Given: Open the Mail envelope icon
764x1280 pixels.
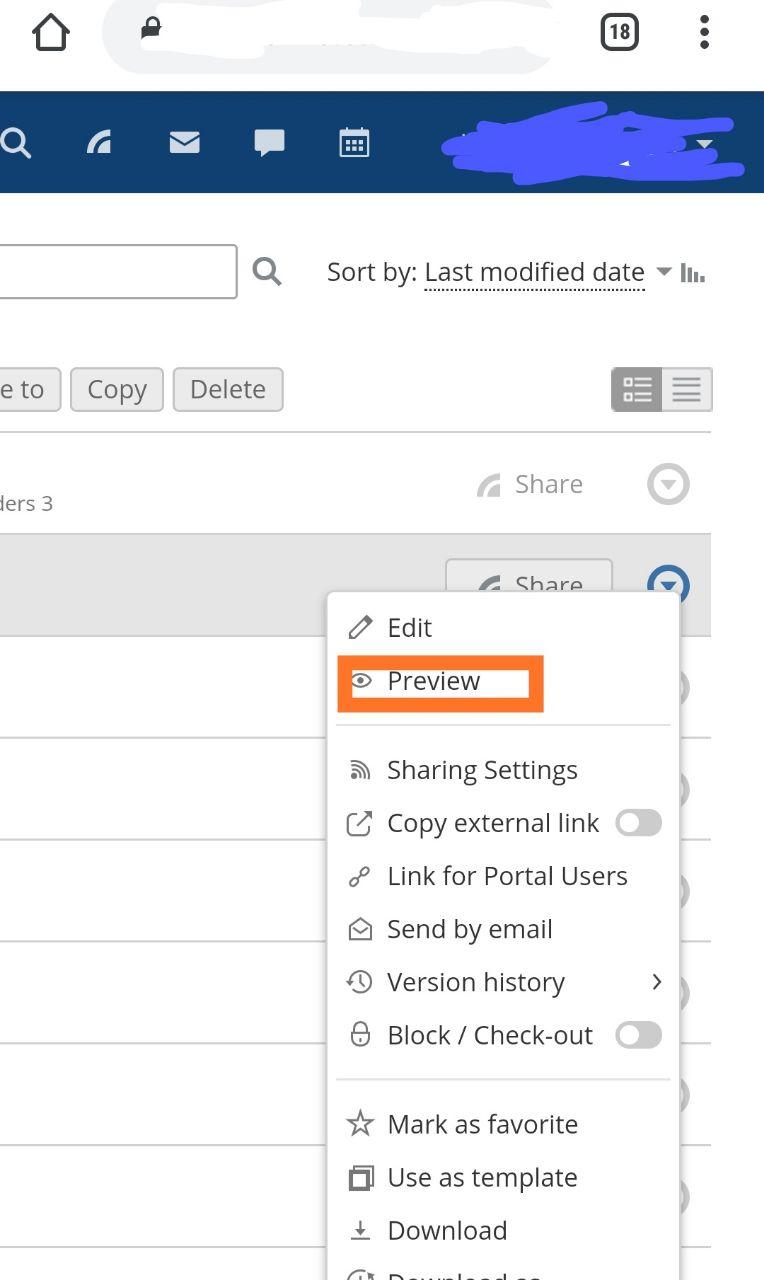Looking at the screenshot, I should coord(184,143).
